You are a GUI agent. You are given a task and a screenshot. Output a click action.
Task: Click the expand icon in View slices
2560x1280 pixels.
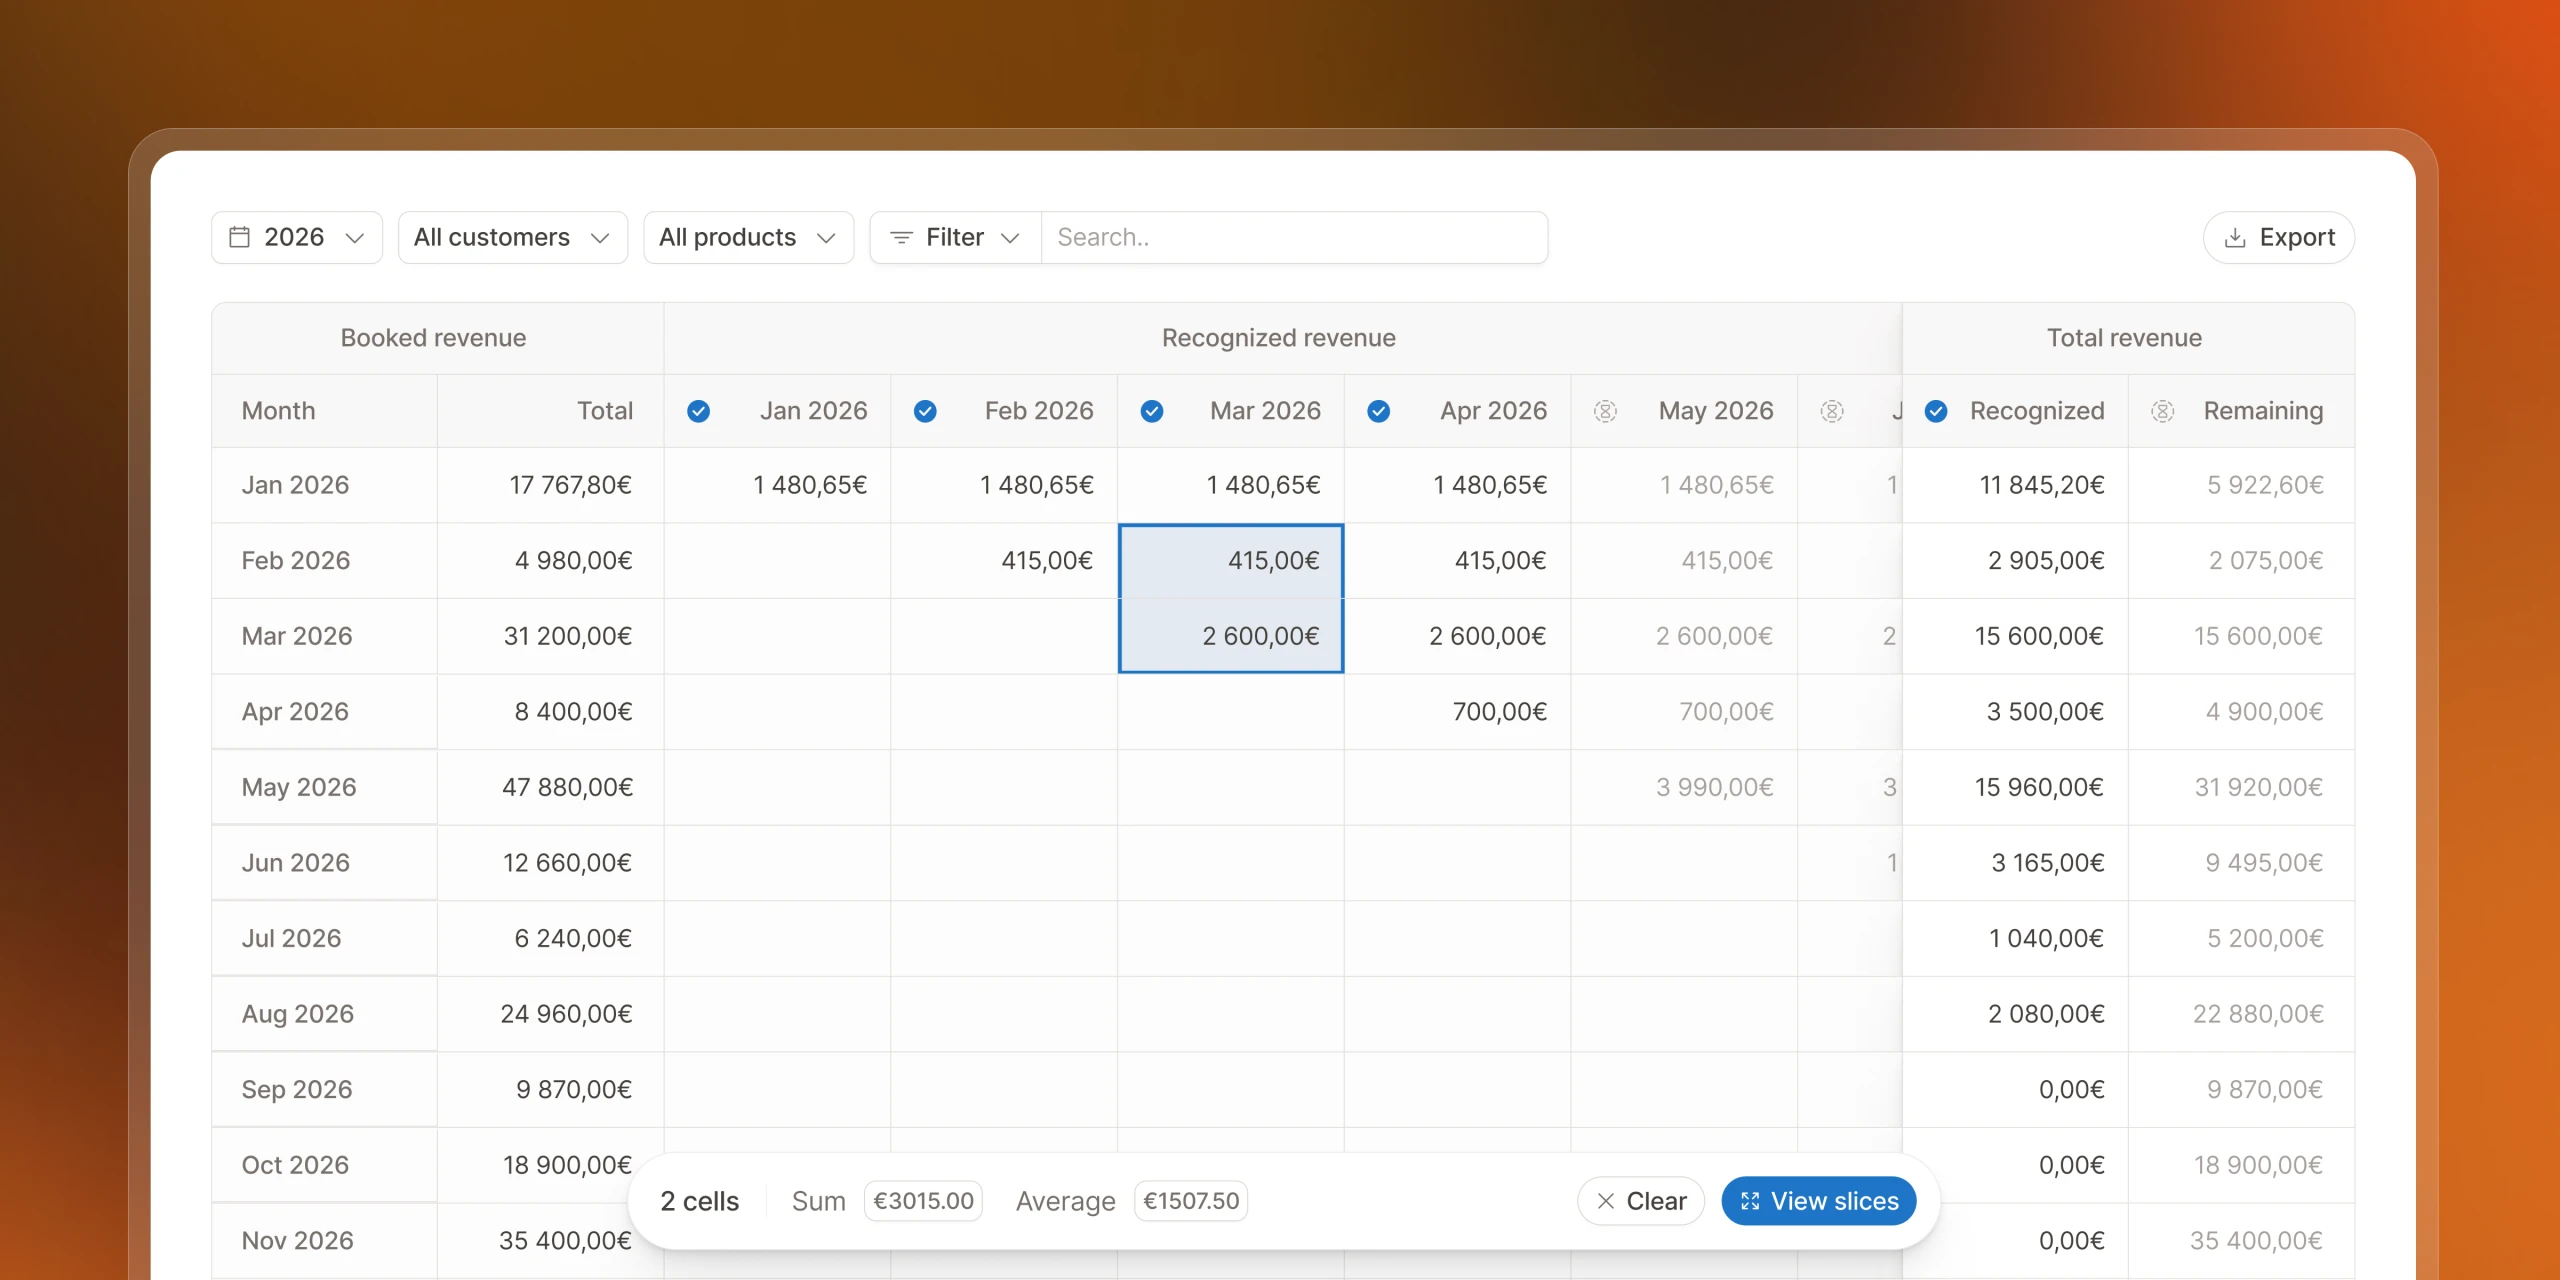[x=1750, y=1201]
